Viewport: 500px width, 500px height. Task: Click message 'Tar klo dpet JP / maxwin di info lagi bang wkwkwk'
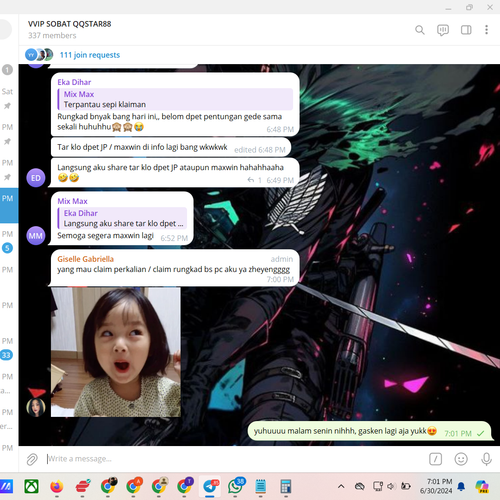coord(142,147)
